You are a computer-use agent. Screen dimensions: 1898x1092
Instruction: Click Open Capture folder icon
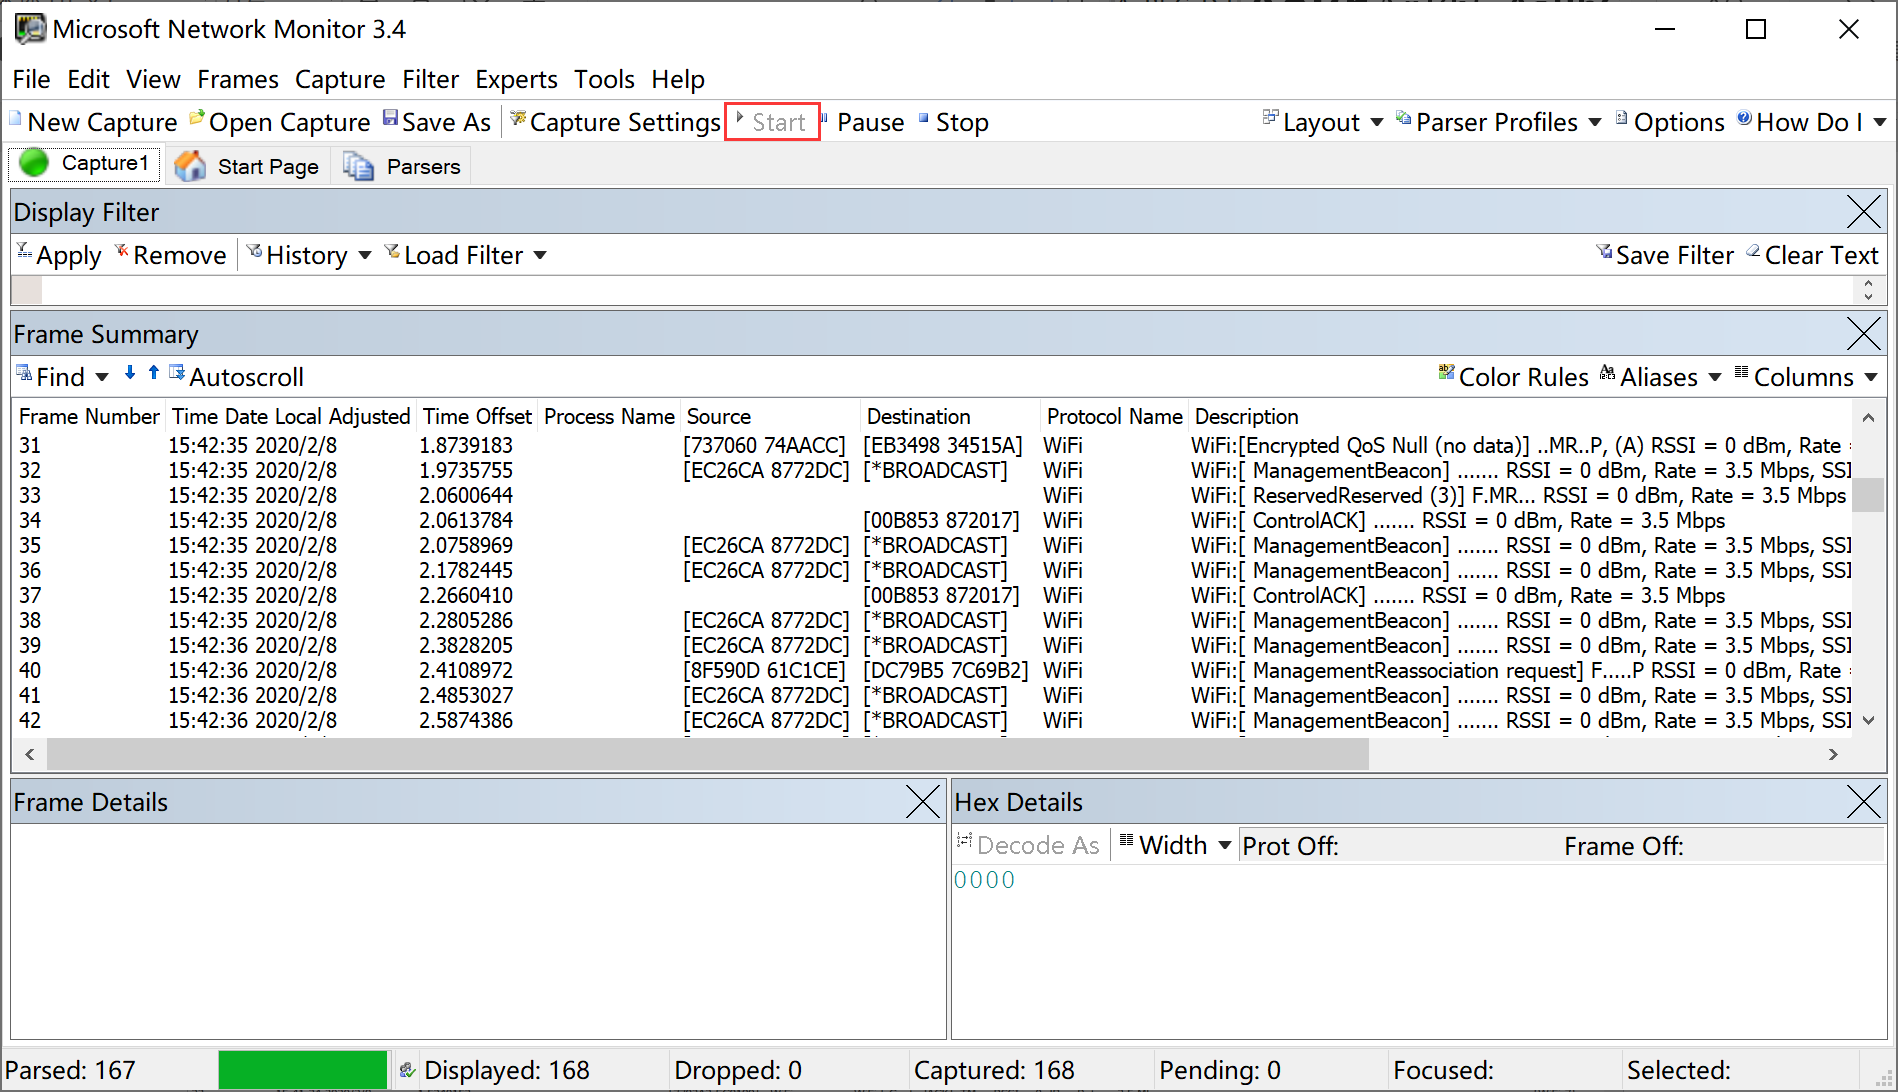pos(197,119)
